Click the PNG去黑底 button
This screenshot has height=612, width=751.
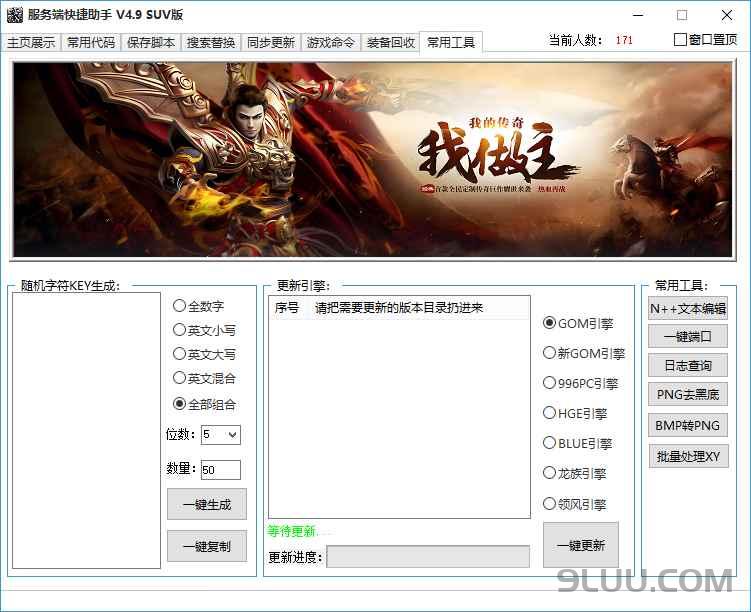click(688, 395)
